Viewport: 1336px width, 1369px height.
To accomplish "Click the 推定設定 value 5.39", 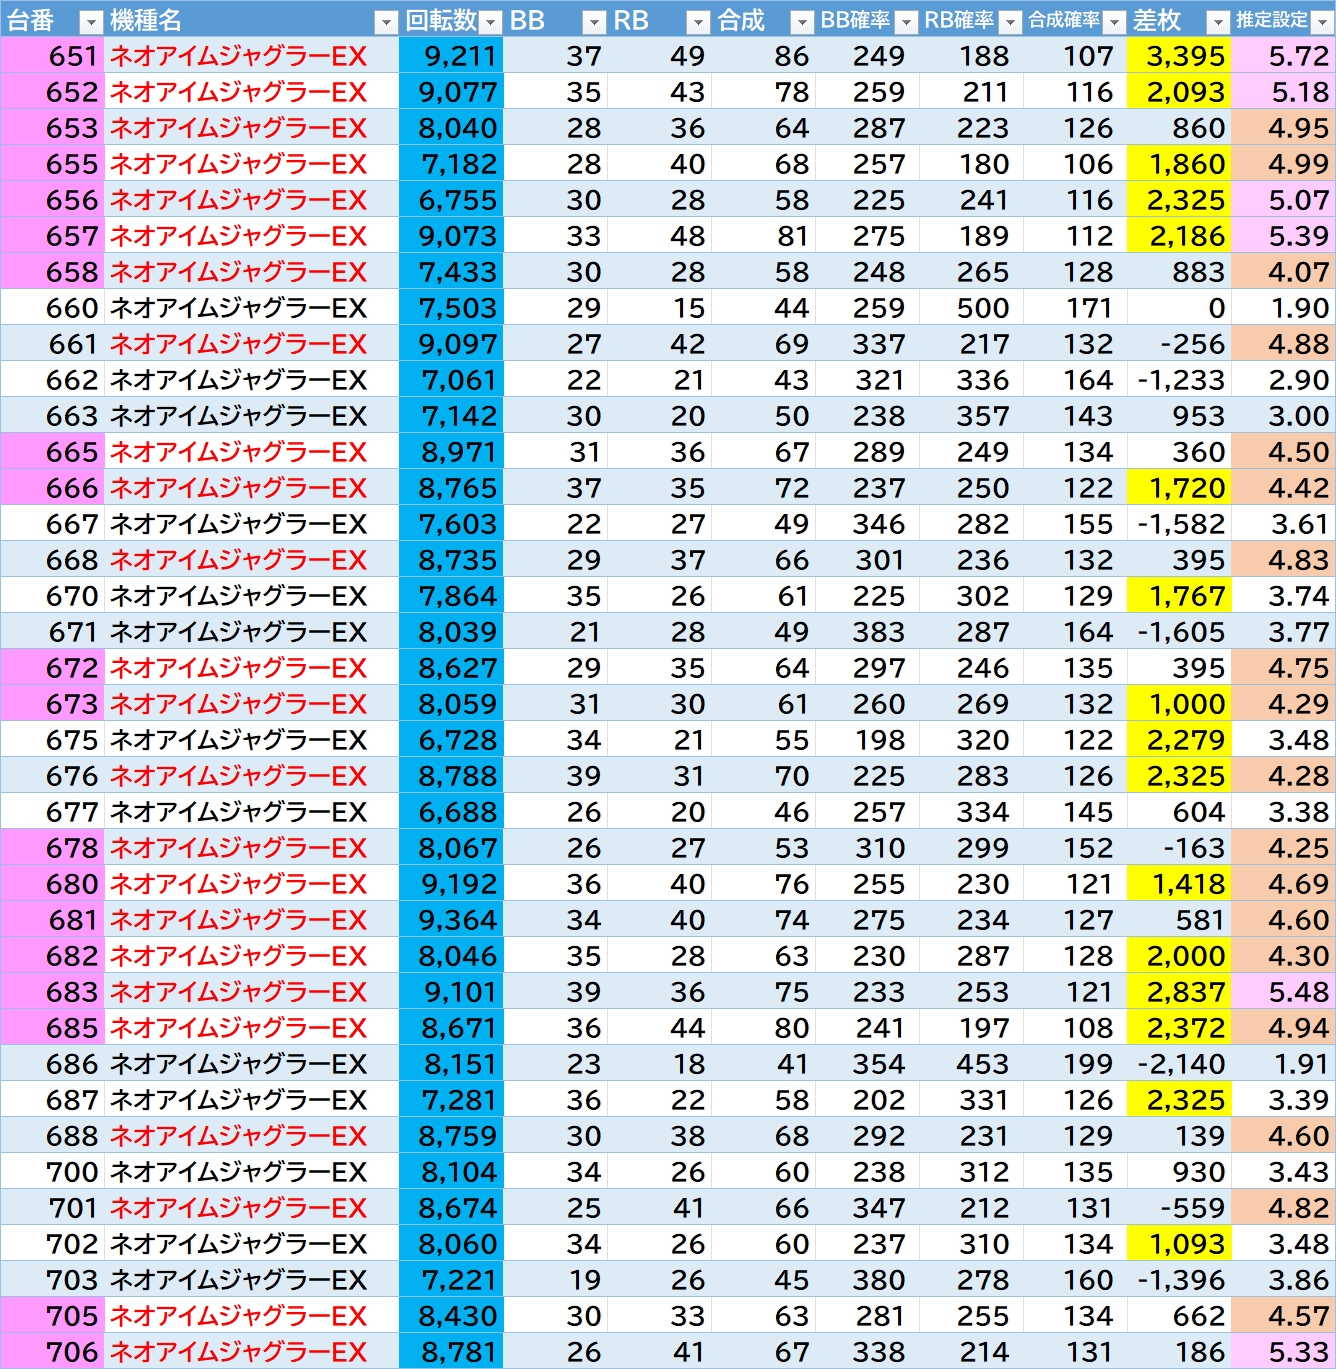I will point(1283,236).
